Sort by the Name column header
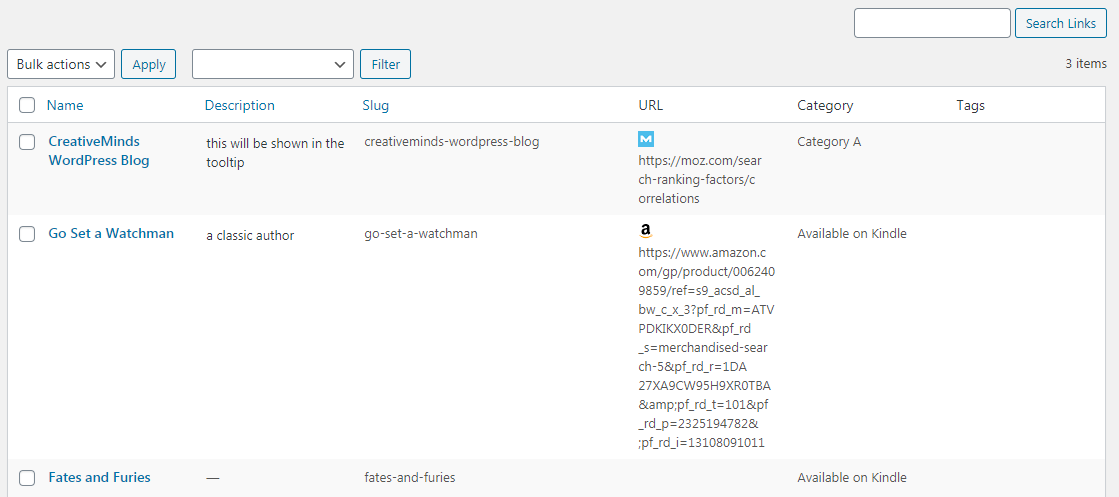 point(65,105)
